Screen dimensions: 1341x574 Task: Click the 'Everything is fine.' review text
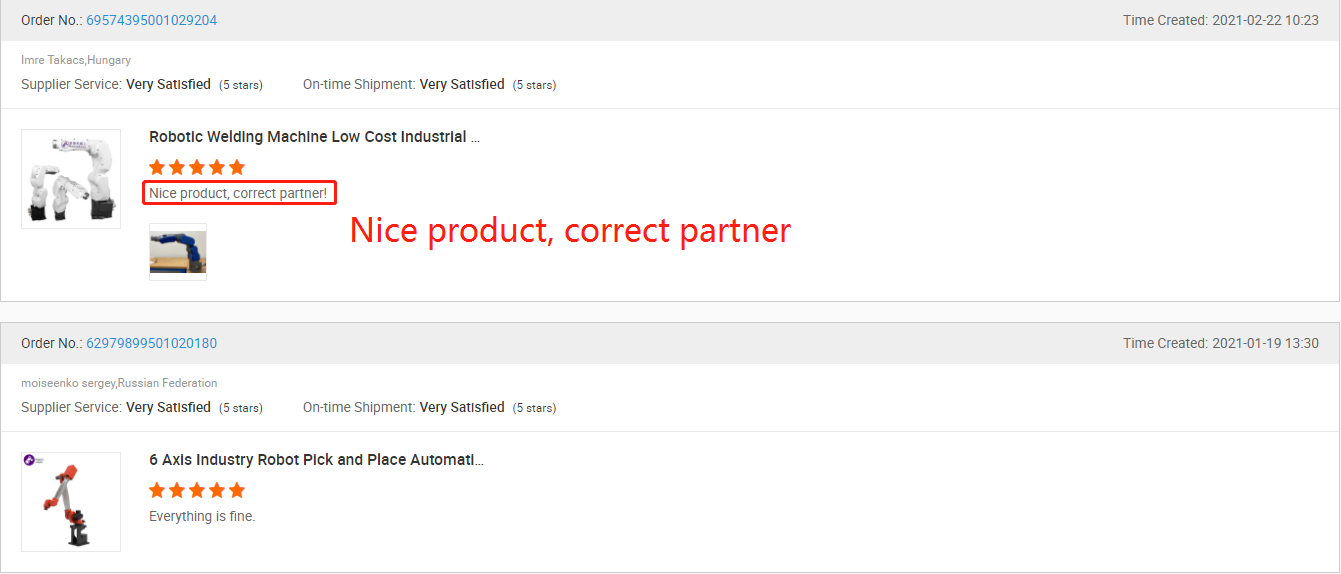pyautogui.click(x=202, y=516)
